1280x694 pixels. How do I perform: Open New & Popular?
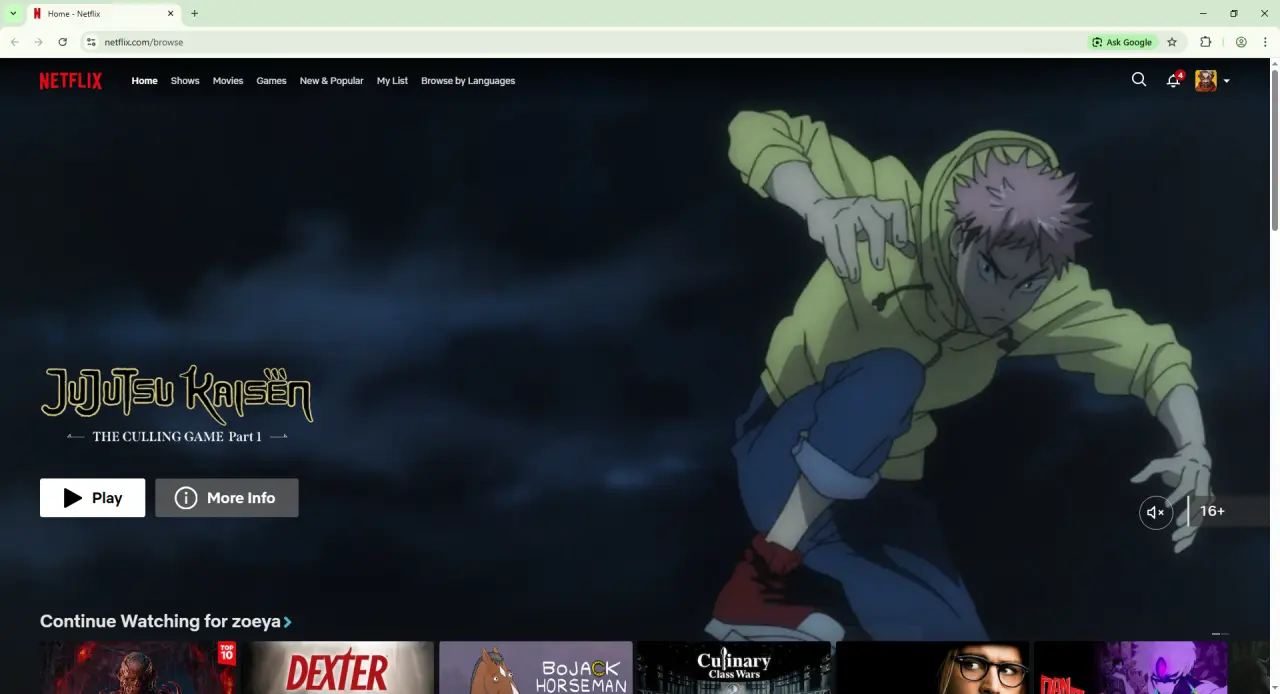[x=331, y=81]
